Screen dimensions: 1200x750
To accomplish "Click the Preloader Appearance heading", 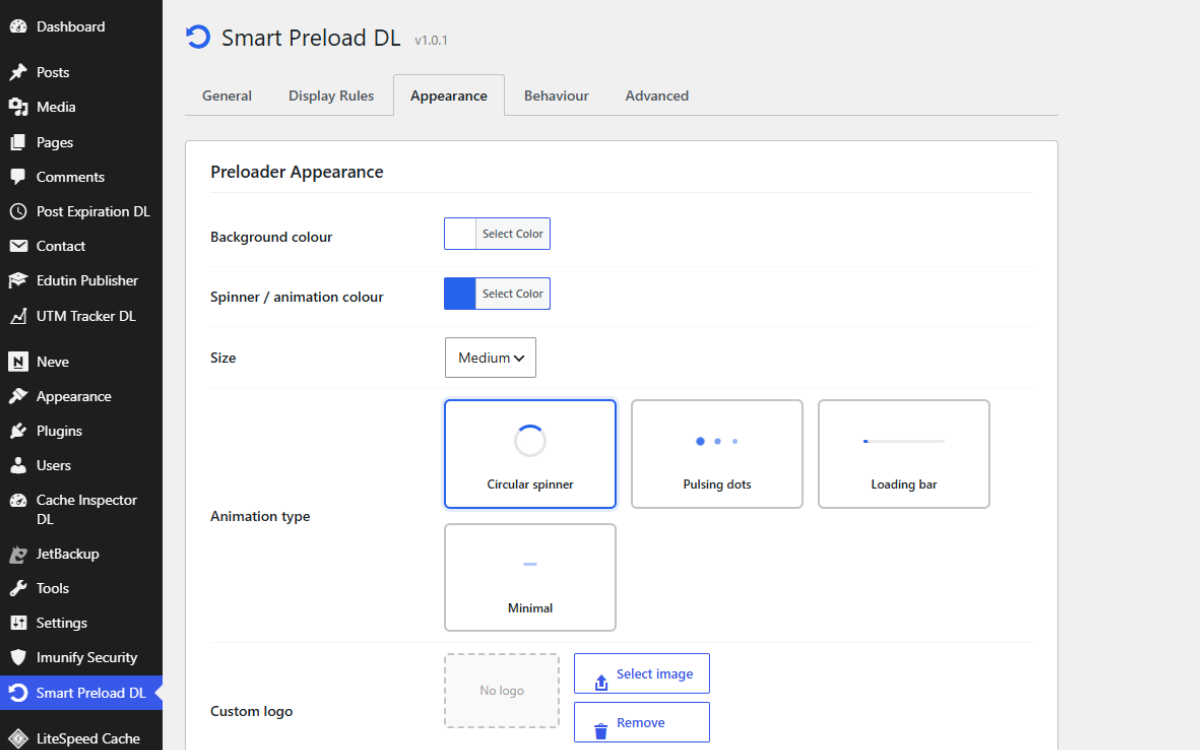I will click(x=297, y=172).
